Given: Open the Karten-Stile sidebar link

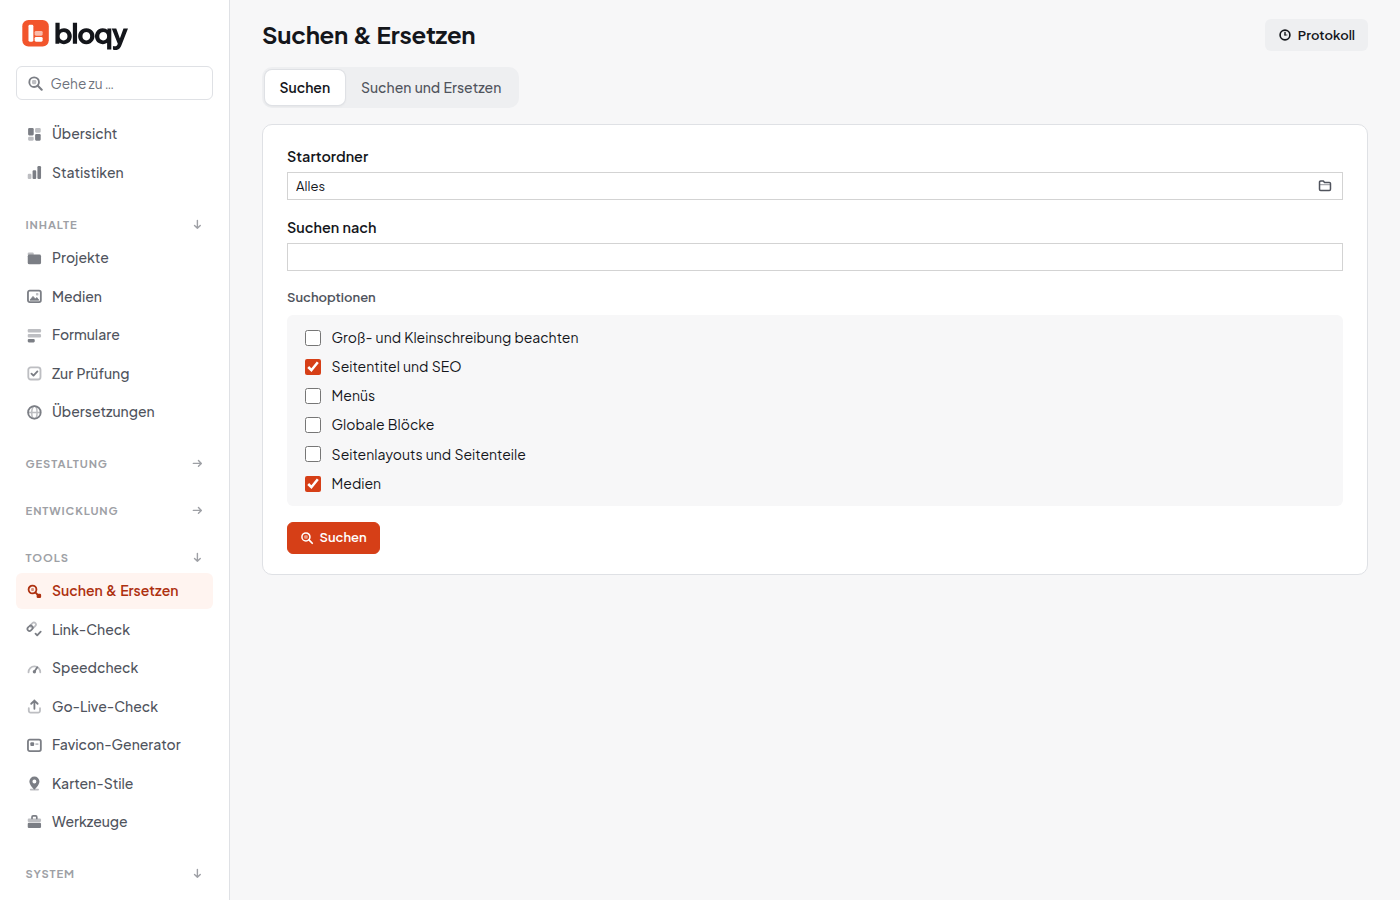Looking at the screenshot, I should [114, 784].
